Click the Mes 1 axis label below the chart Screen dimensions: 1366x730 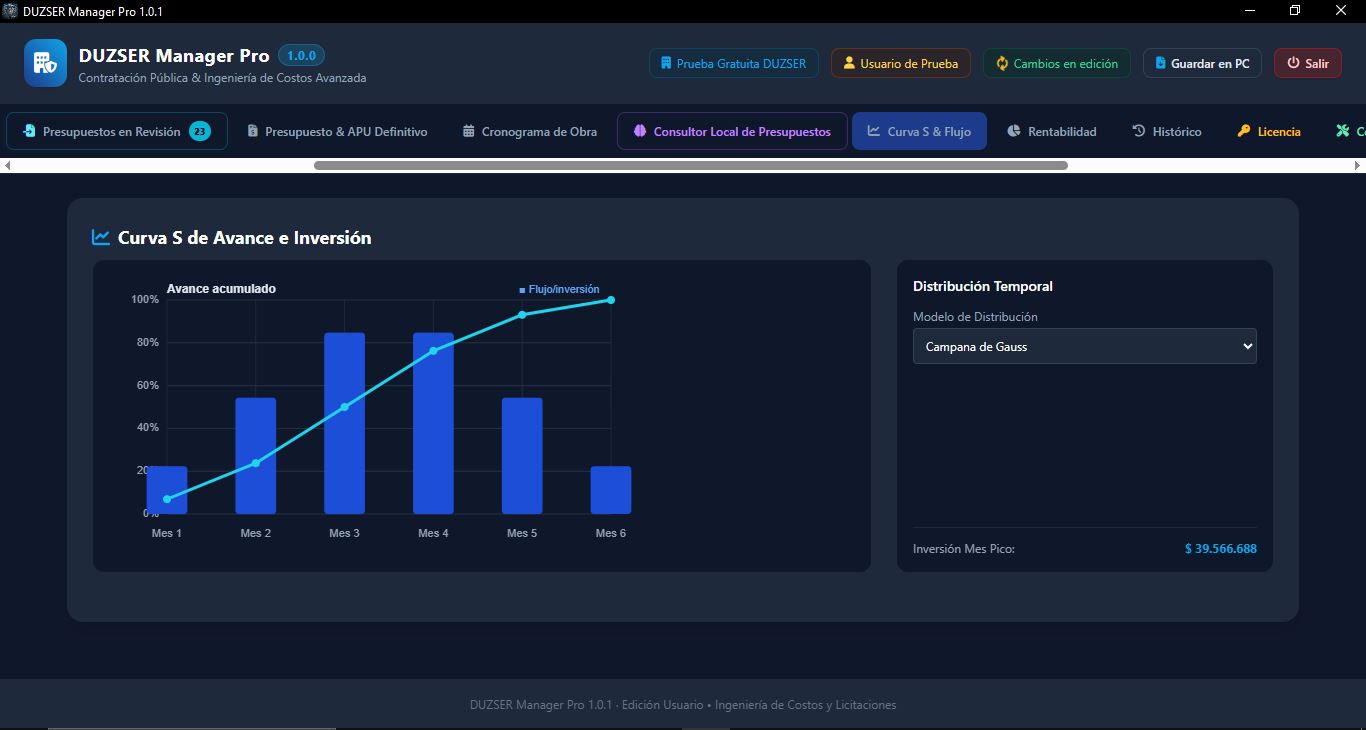click(167, 533)
